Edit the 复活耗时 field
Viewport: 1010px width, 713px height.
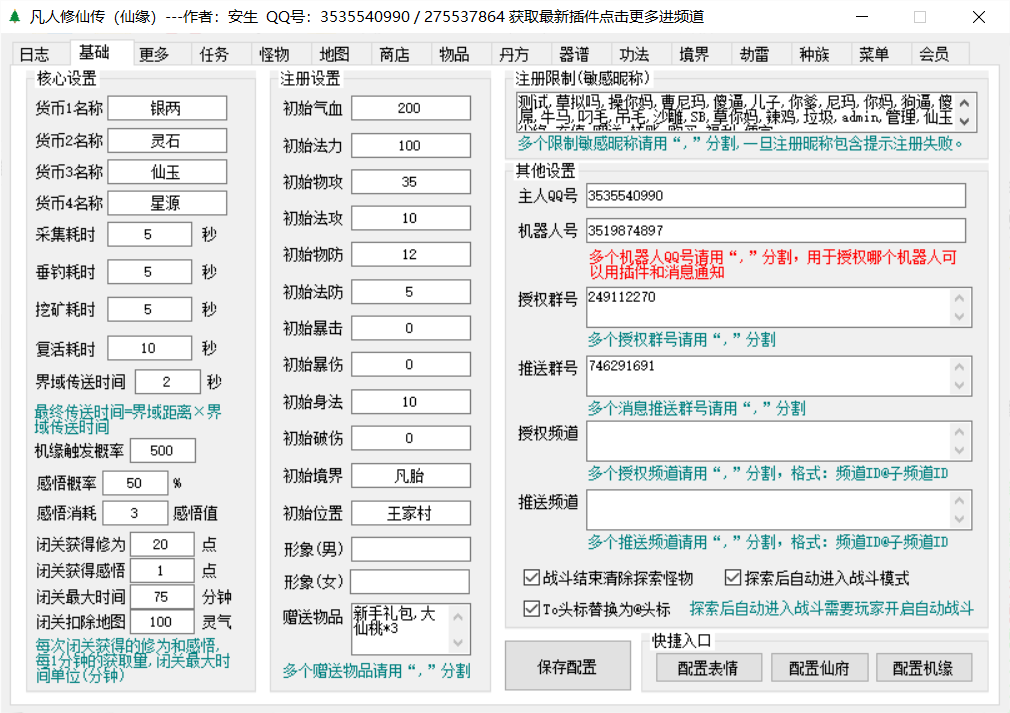pyautogui.click(x=149, y=348)
